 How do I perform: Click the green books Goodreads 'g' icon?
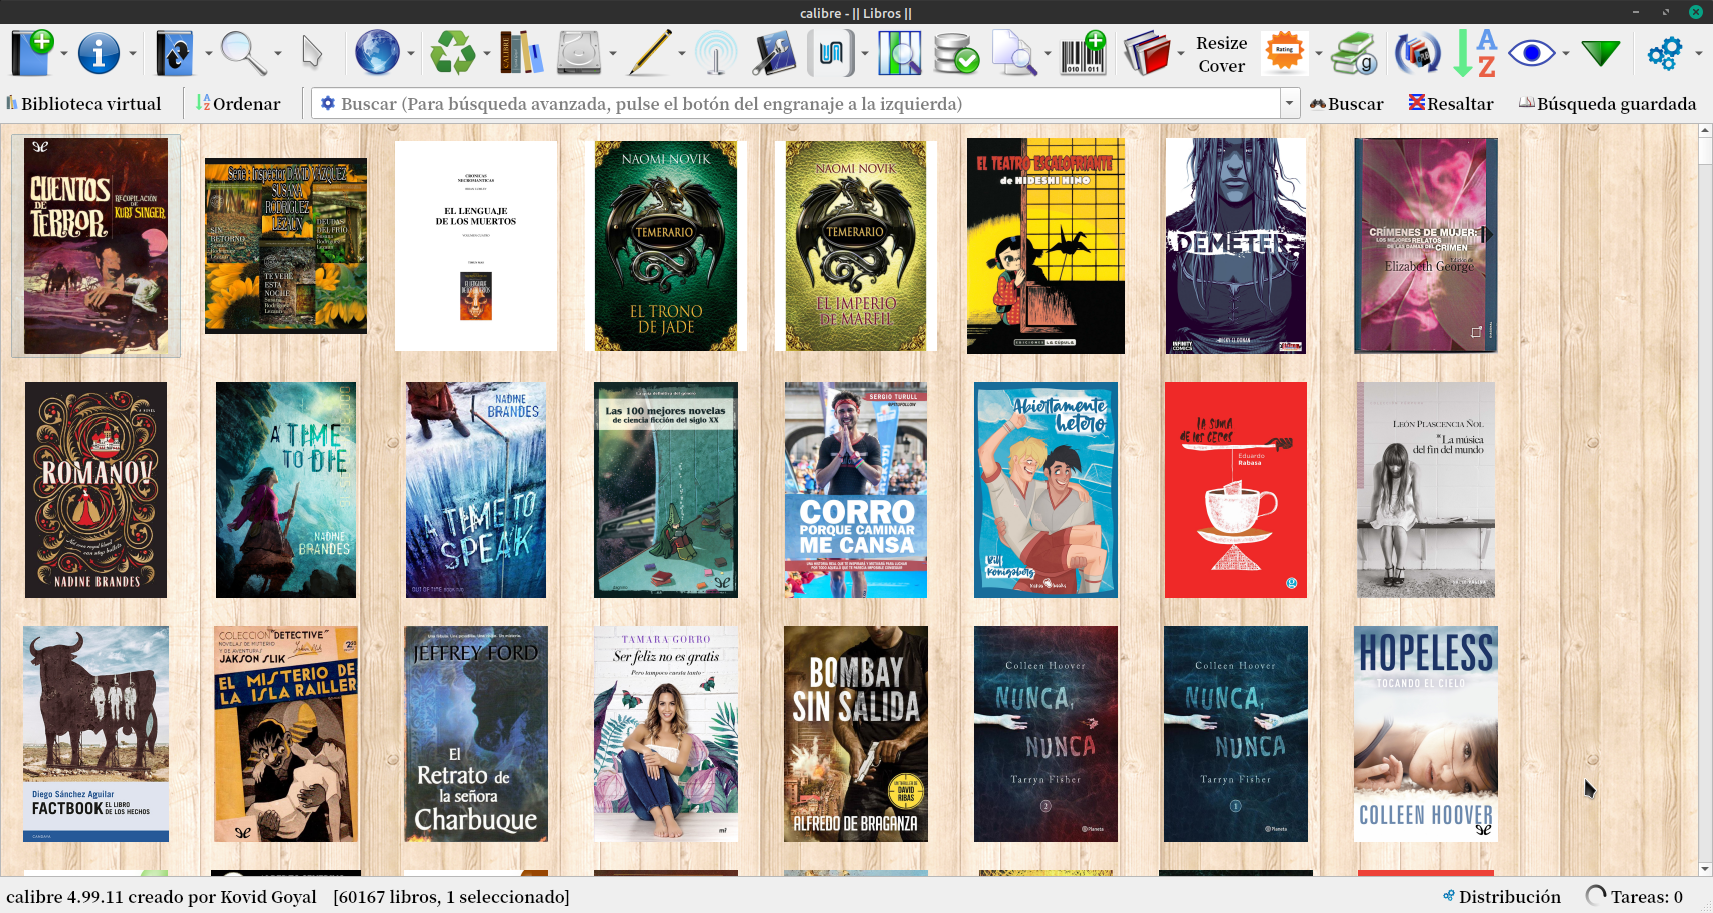click(1354, 53)
